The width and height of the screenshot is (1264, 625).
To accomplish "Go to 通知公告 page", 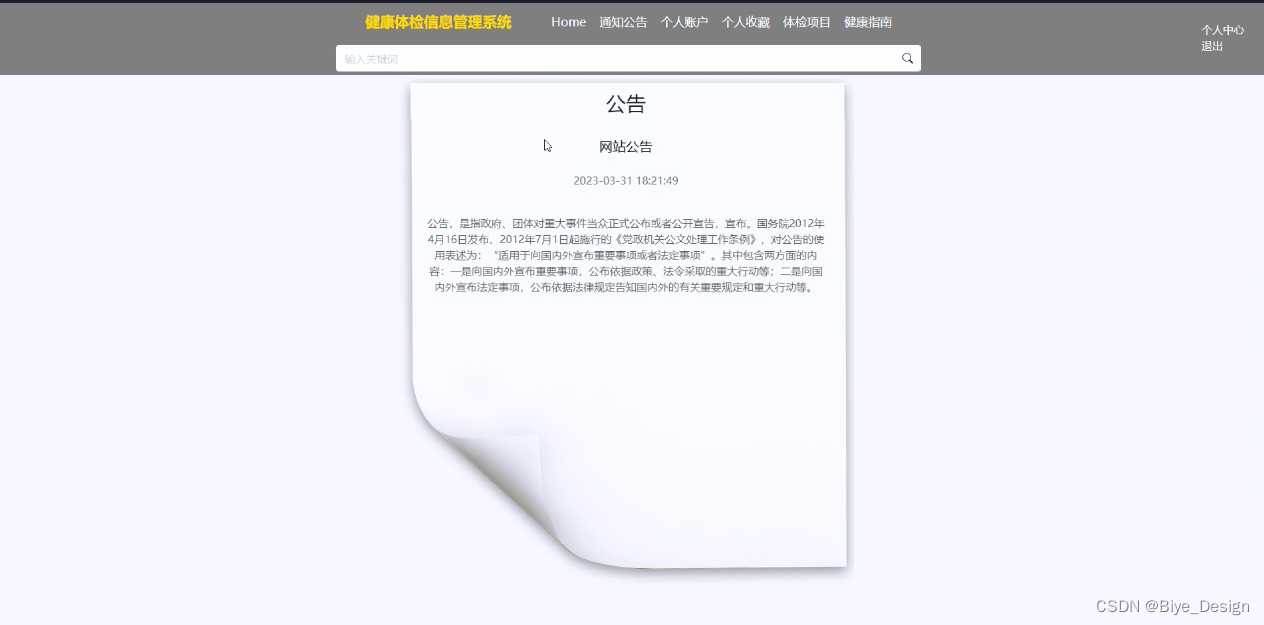I will 623,22.
